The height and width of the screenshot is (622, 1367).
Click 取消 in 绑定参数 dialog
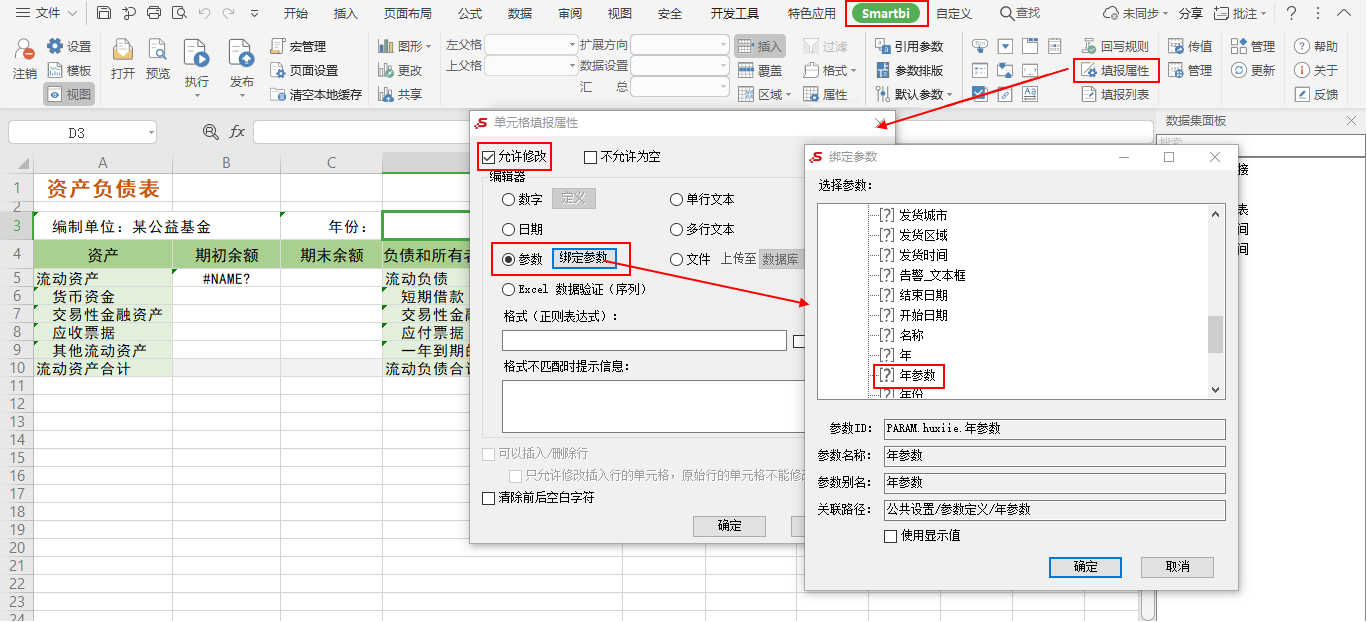(x=1178, y=567)
